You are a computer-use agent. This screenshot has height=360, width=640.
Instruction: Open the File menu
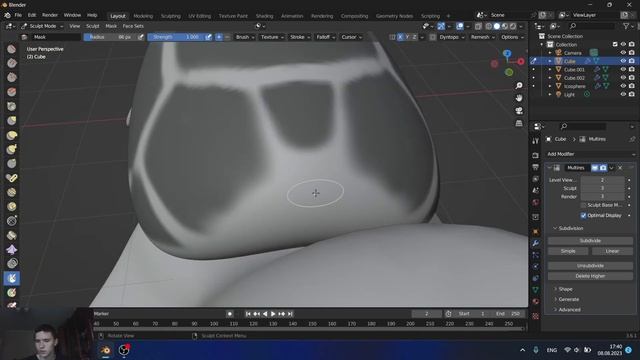click(x=18, y=15)
